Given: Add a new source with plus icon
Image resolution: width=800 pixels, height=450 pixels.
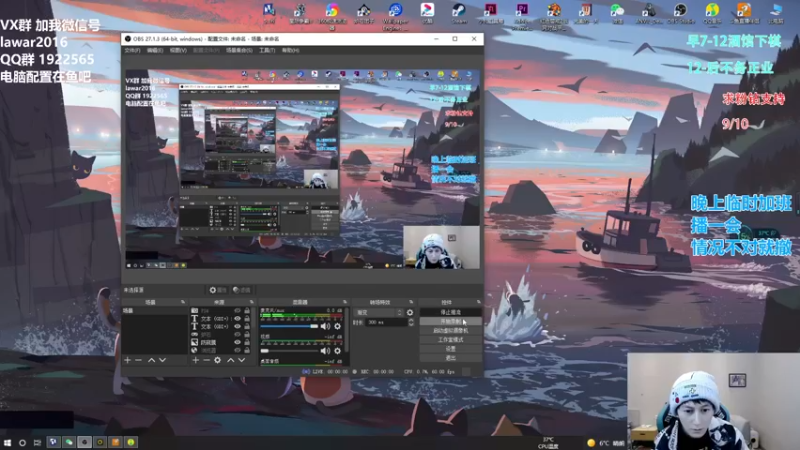Looking at the screenshot, I should click(x=195, y=360).
